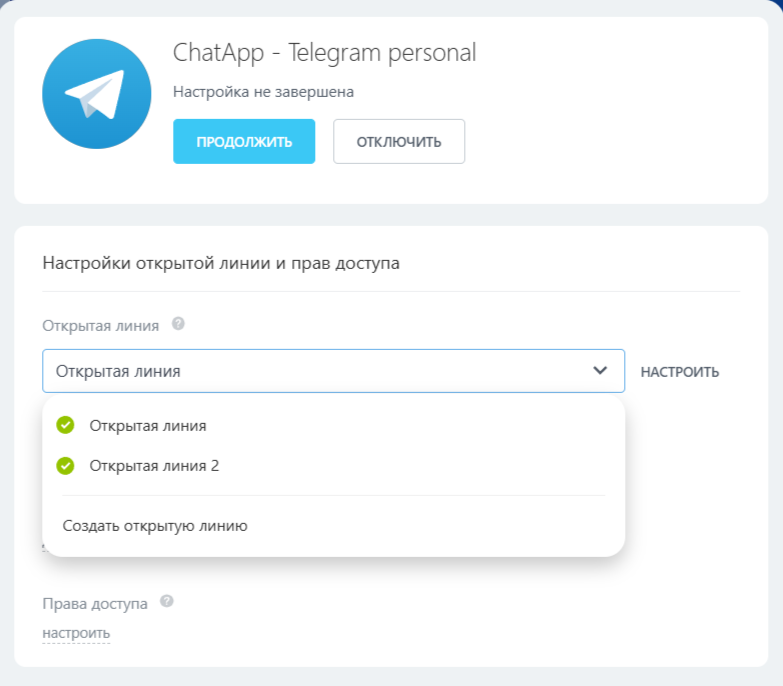Open НАСТРОИТЬ link next to the dropdown

[679, 372]
